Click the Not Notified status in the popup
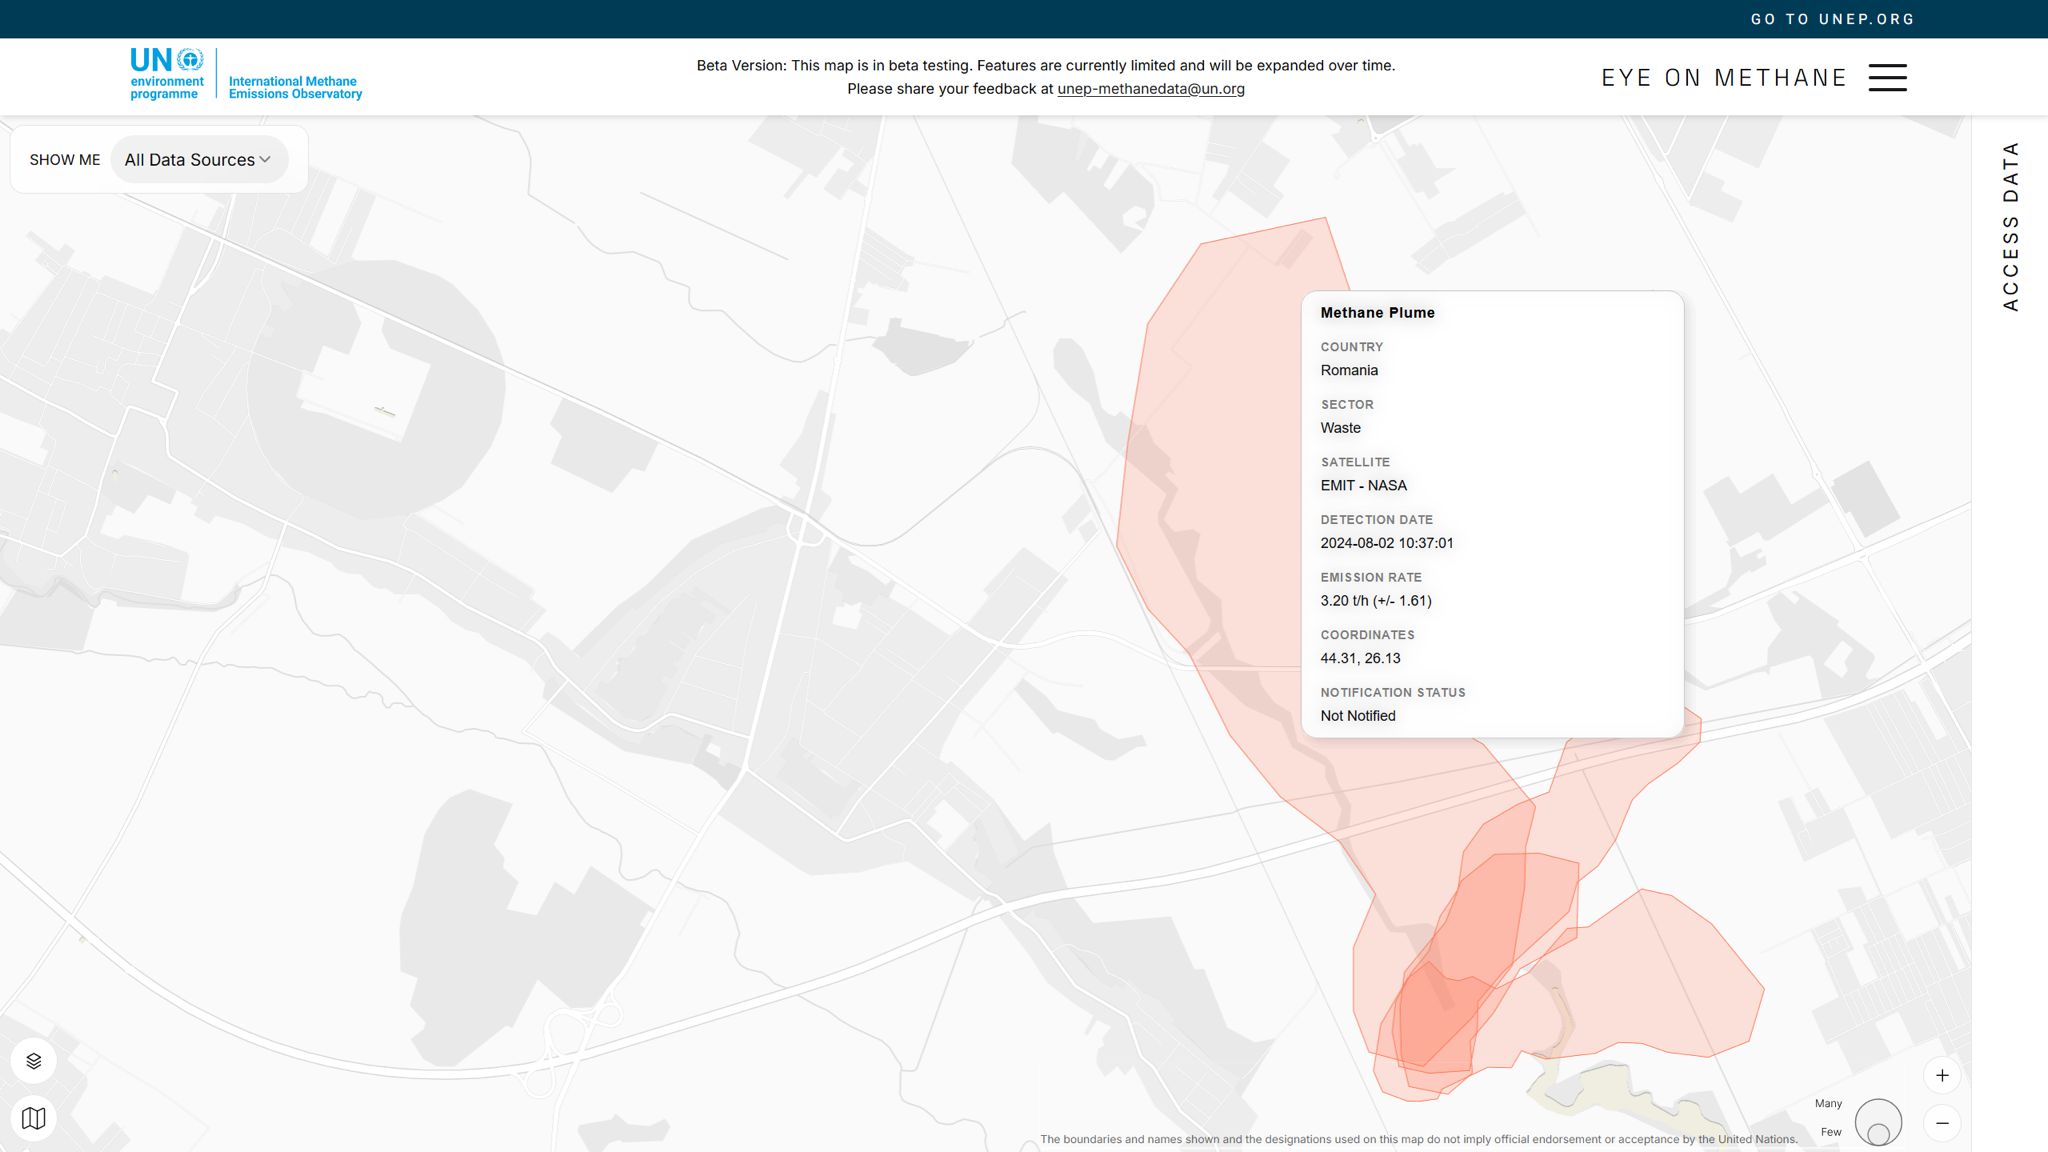Screen dimensions: 2048x1152 click(x=1357, y=716)
